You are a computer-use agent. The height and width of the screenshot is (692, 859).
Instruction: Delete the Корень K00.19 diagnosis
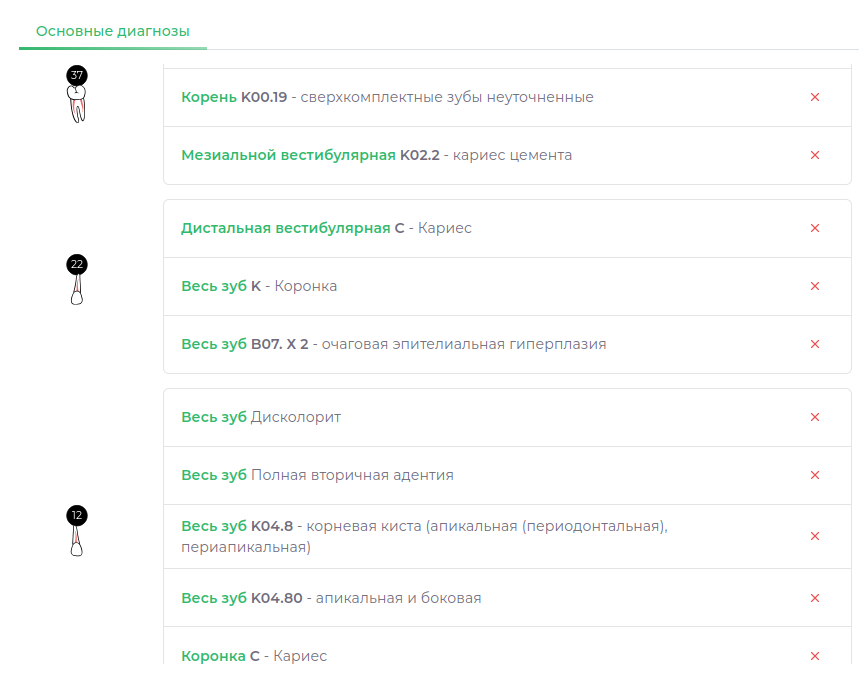click(x=816, y=97)
